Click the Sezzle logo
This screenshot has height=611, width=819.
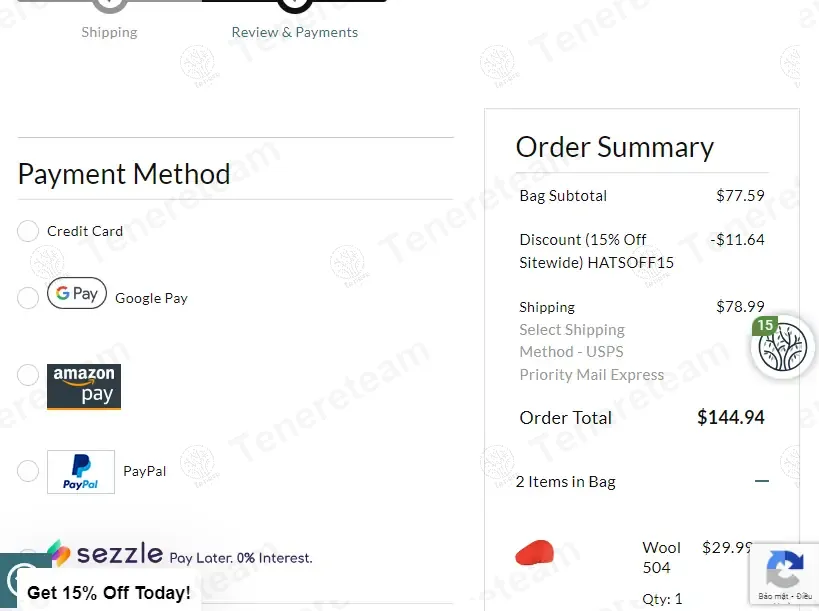point(105,554)
